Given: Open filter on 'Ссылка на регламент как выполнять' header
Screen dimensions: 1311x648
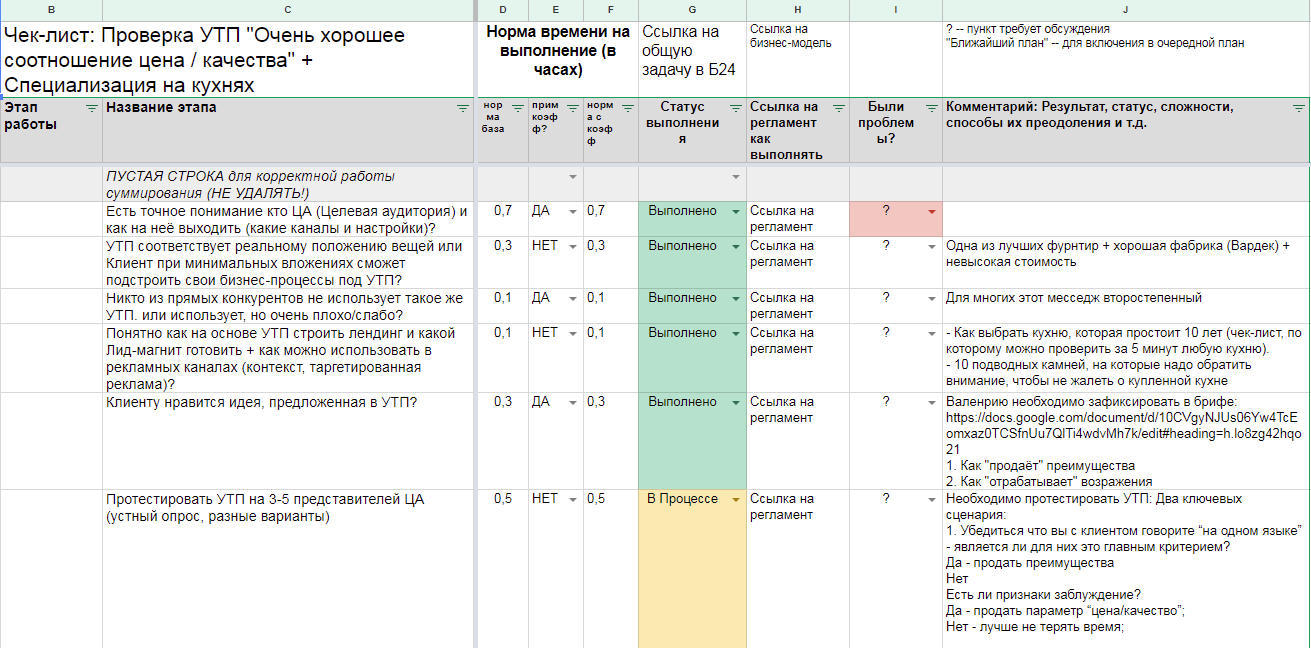Looking at the screenshot, I should tap(839, 108).
